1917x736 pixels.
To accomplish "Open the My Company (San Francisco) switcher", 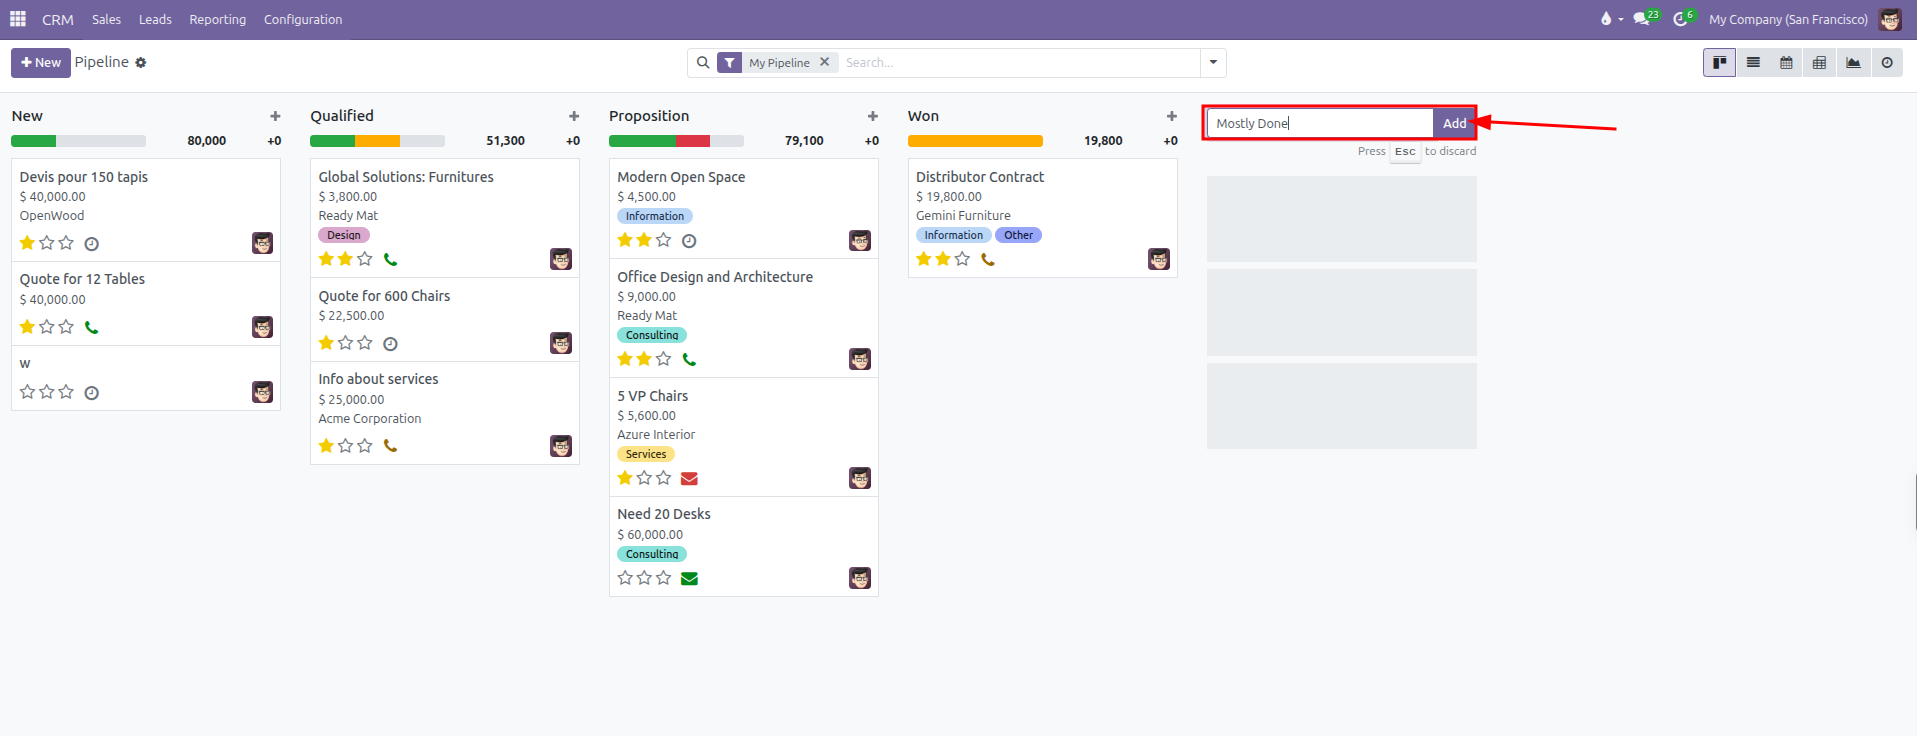I will click(x=1788, y=19).
